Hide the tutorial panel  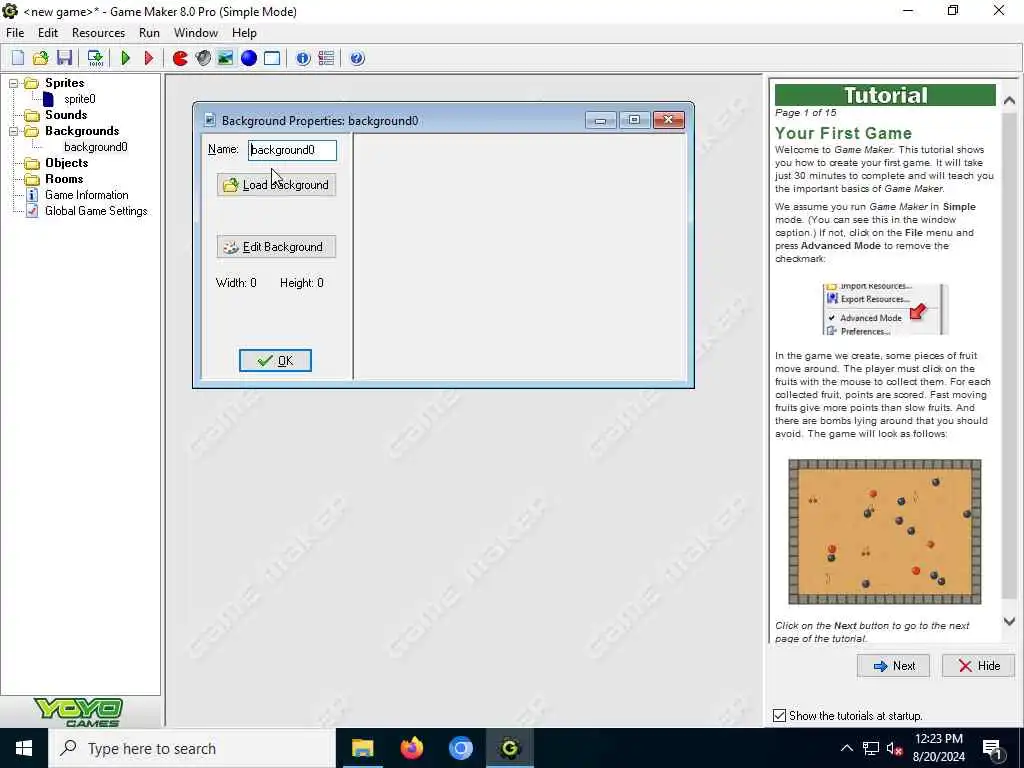tap(978, 665)
